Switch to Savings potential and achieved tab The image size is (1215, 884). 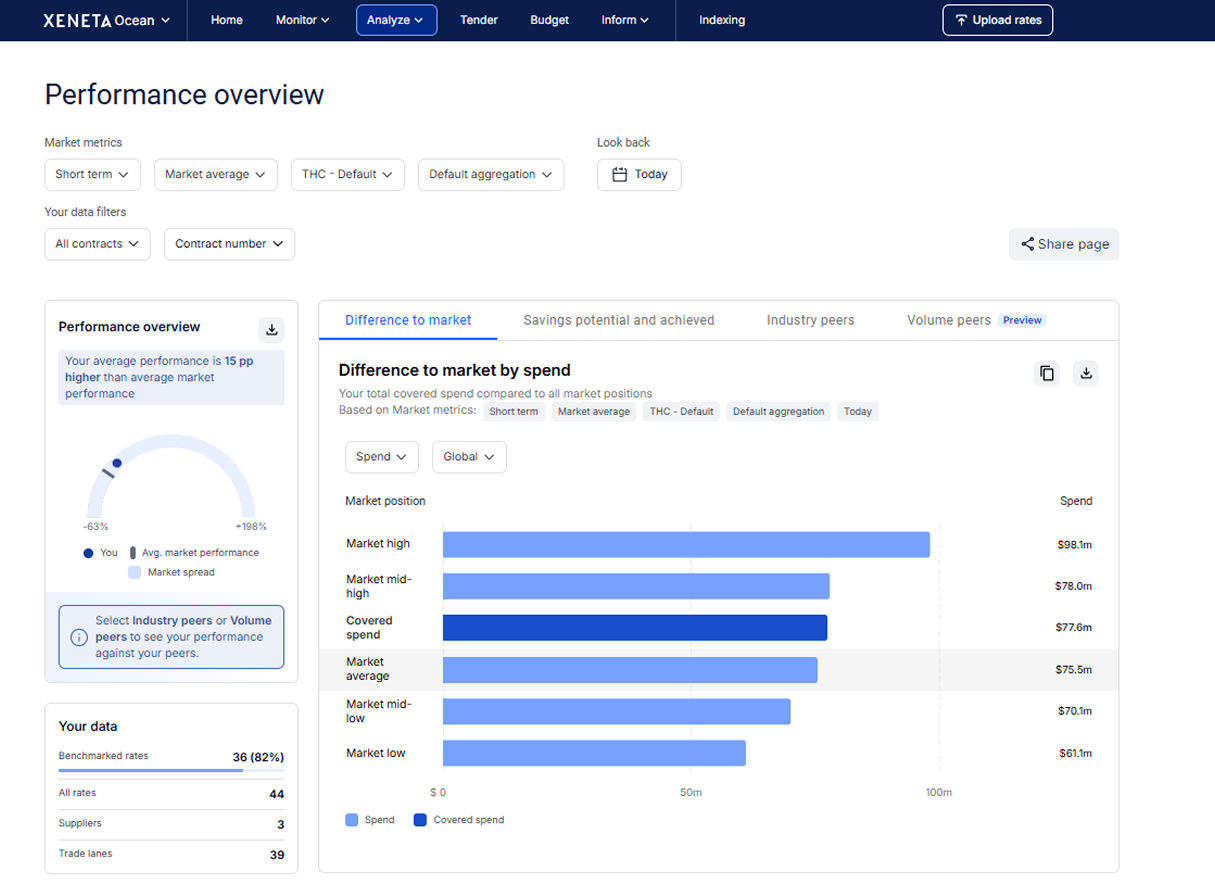tap(618, 320)
